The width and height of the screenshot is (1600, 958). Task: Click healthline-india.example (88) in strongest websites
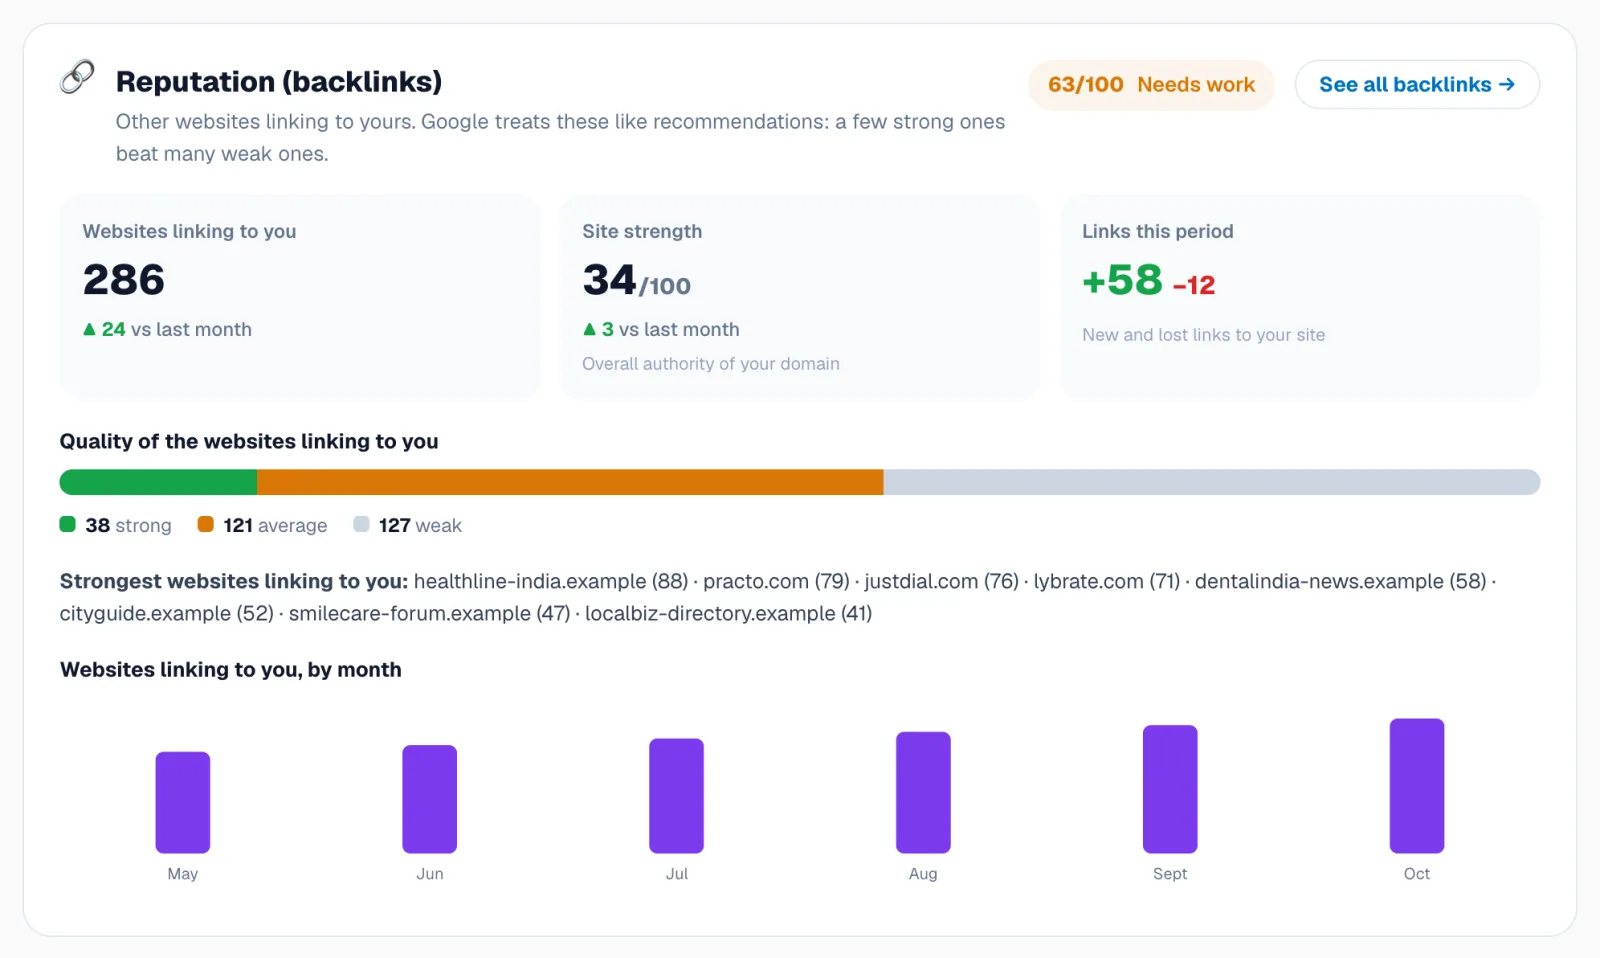[x=551, y=581]
